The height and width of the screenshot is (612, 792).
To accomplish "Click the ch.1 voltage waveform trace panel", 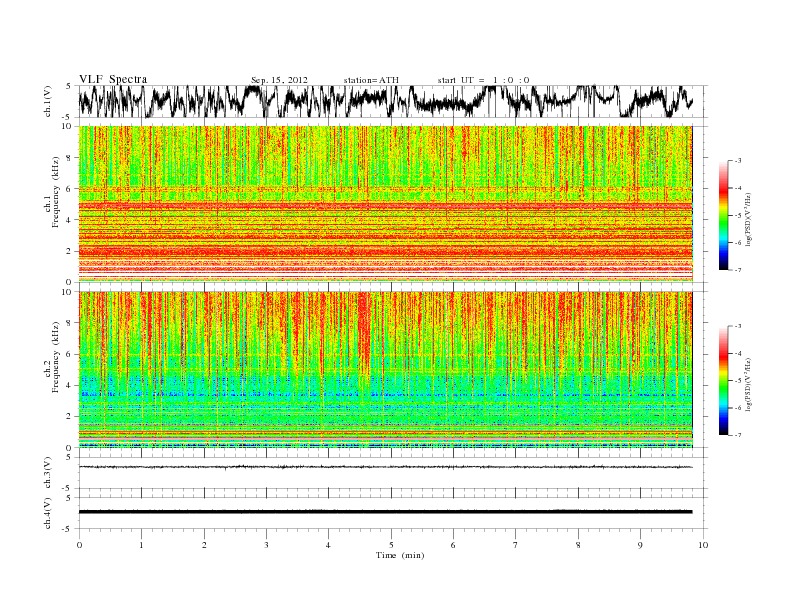I will (393, 101).
